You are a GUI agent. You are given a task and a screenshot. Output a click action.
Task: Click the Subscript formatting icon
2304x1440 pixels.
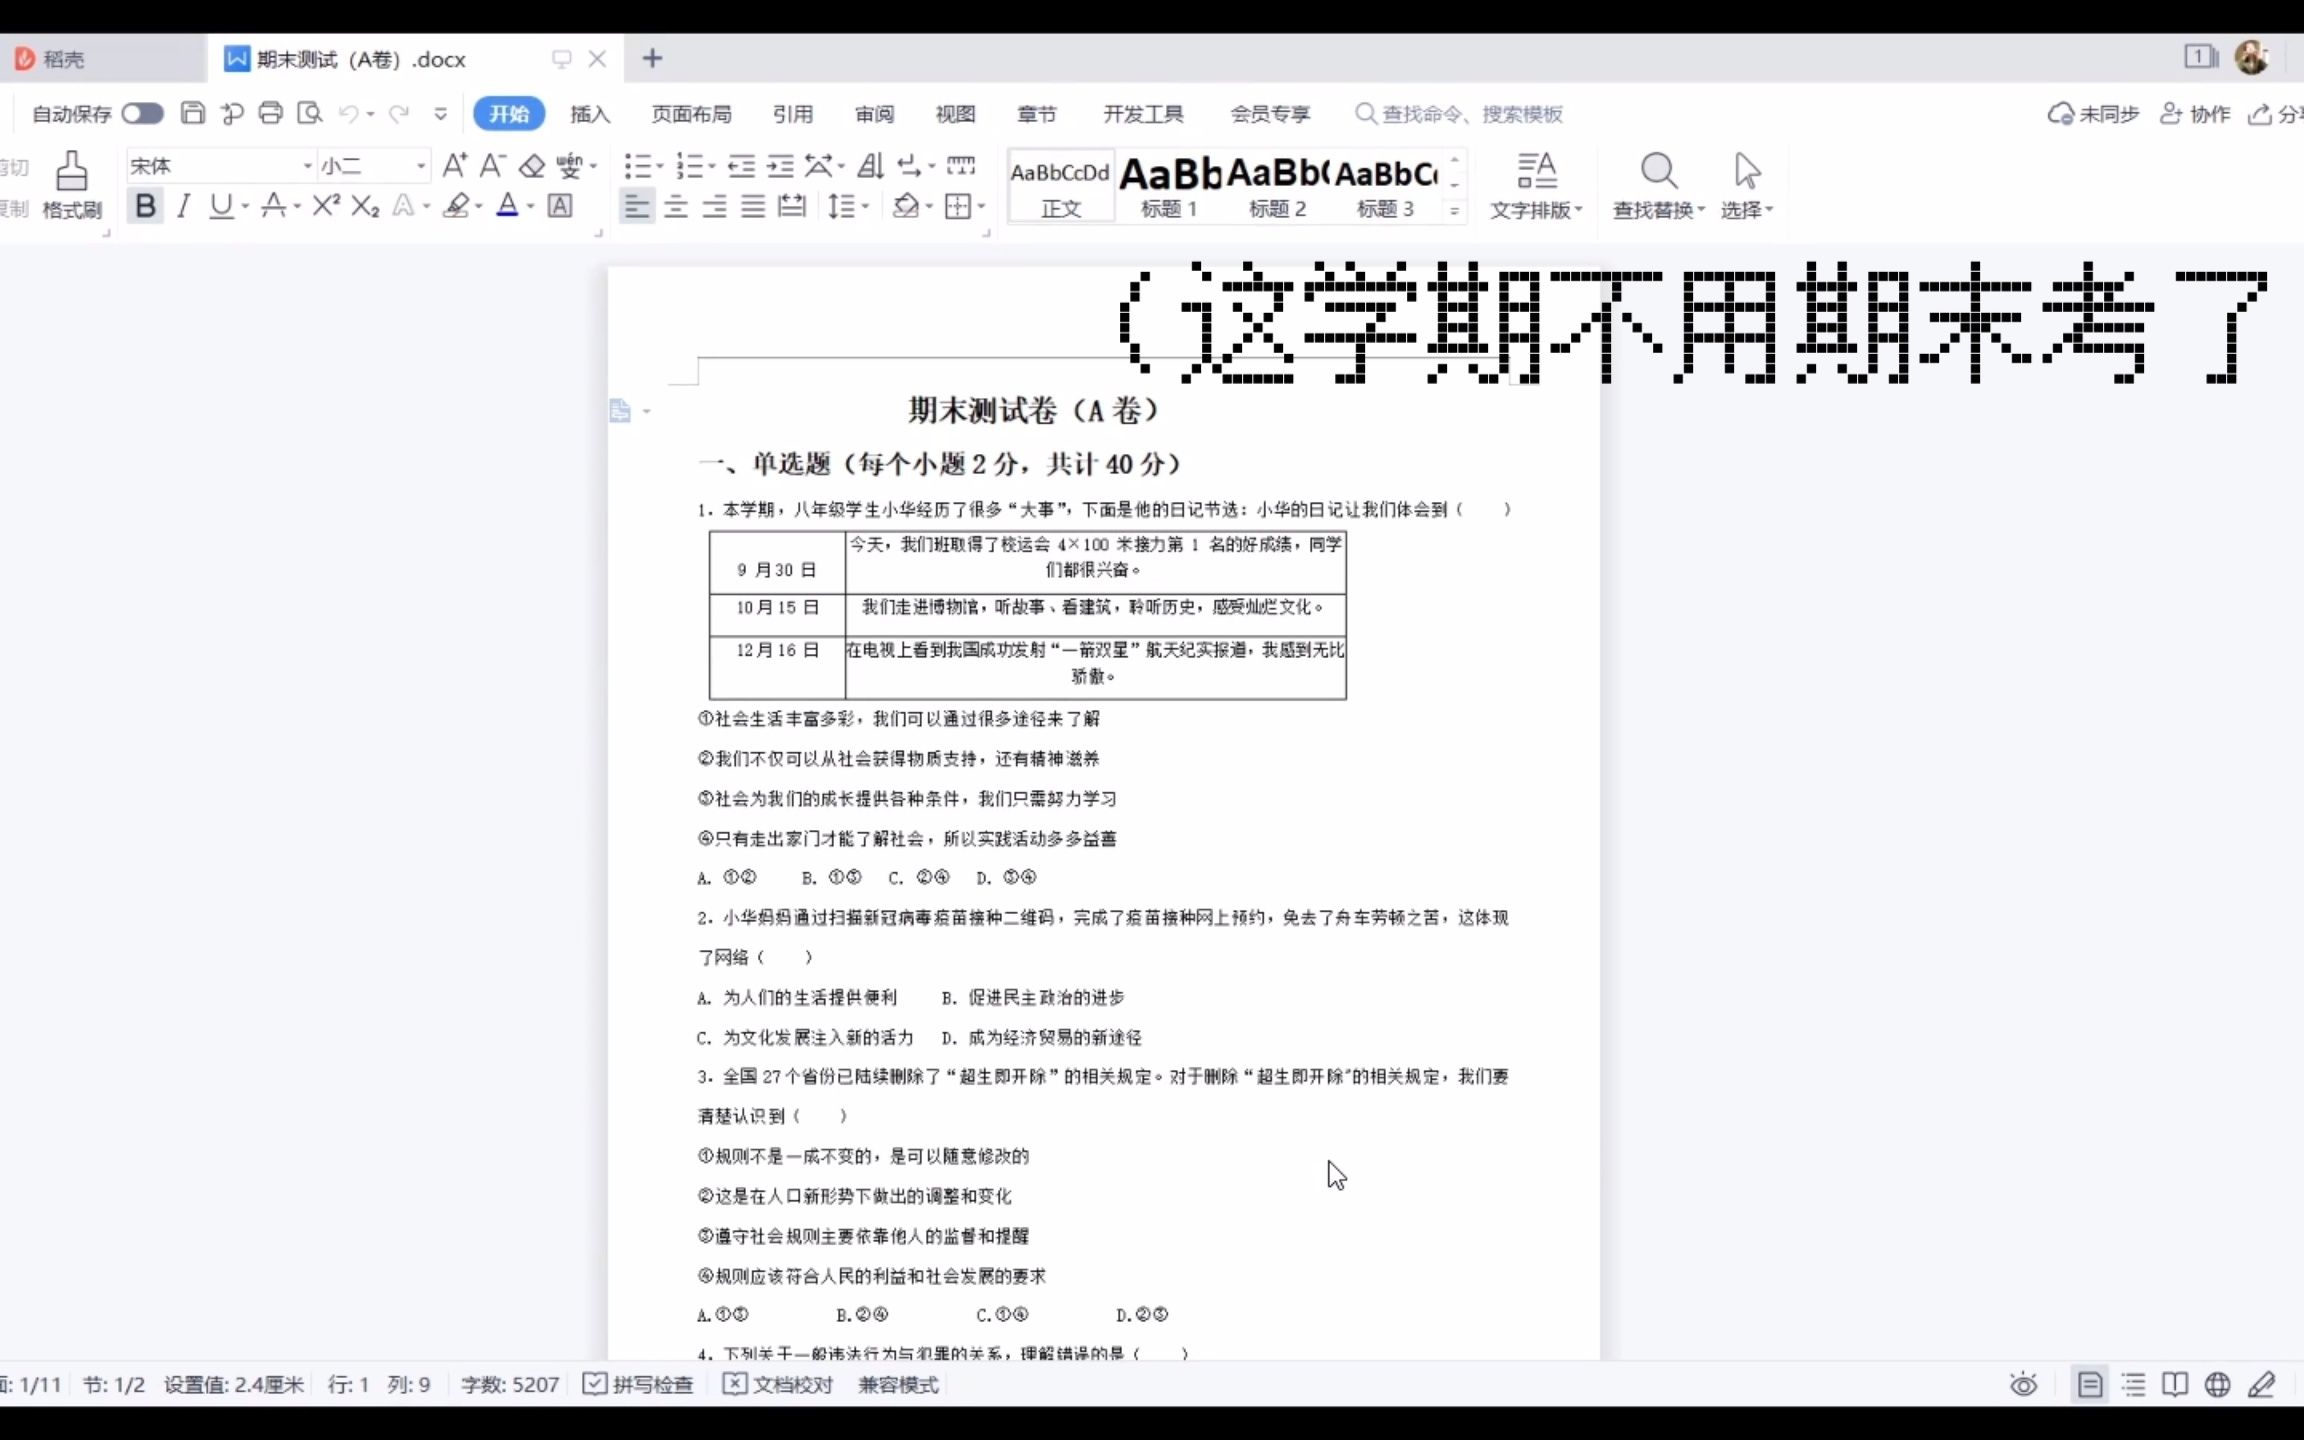click(x=367, y=204)
